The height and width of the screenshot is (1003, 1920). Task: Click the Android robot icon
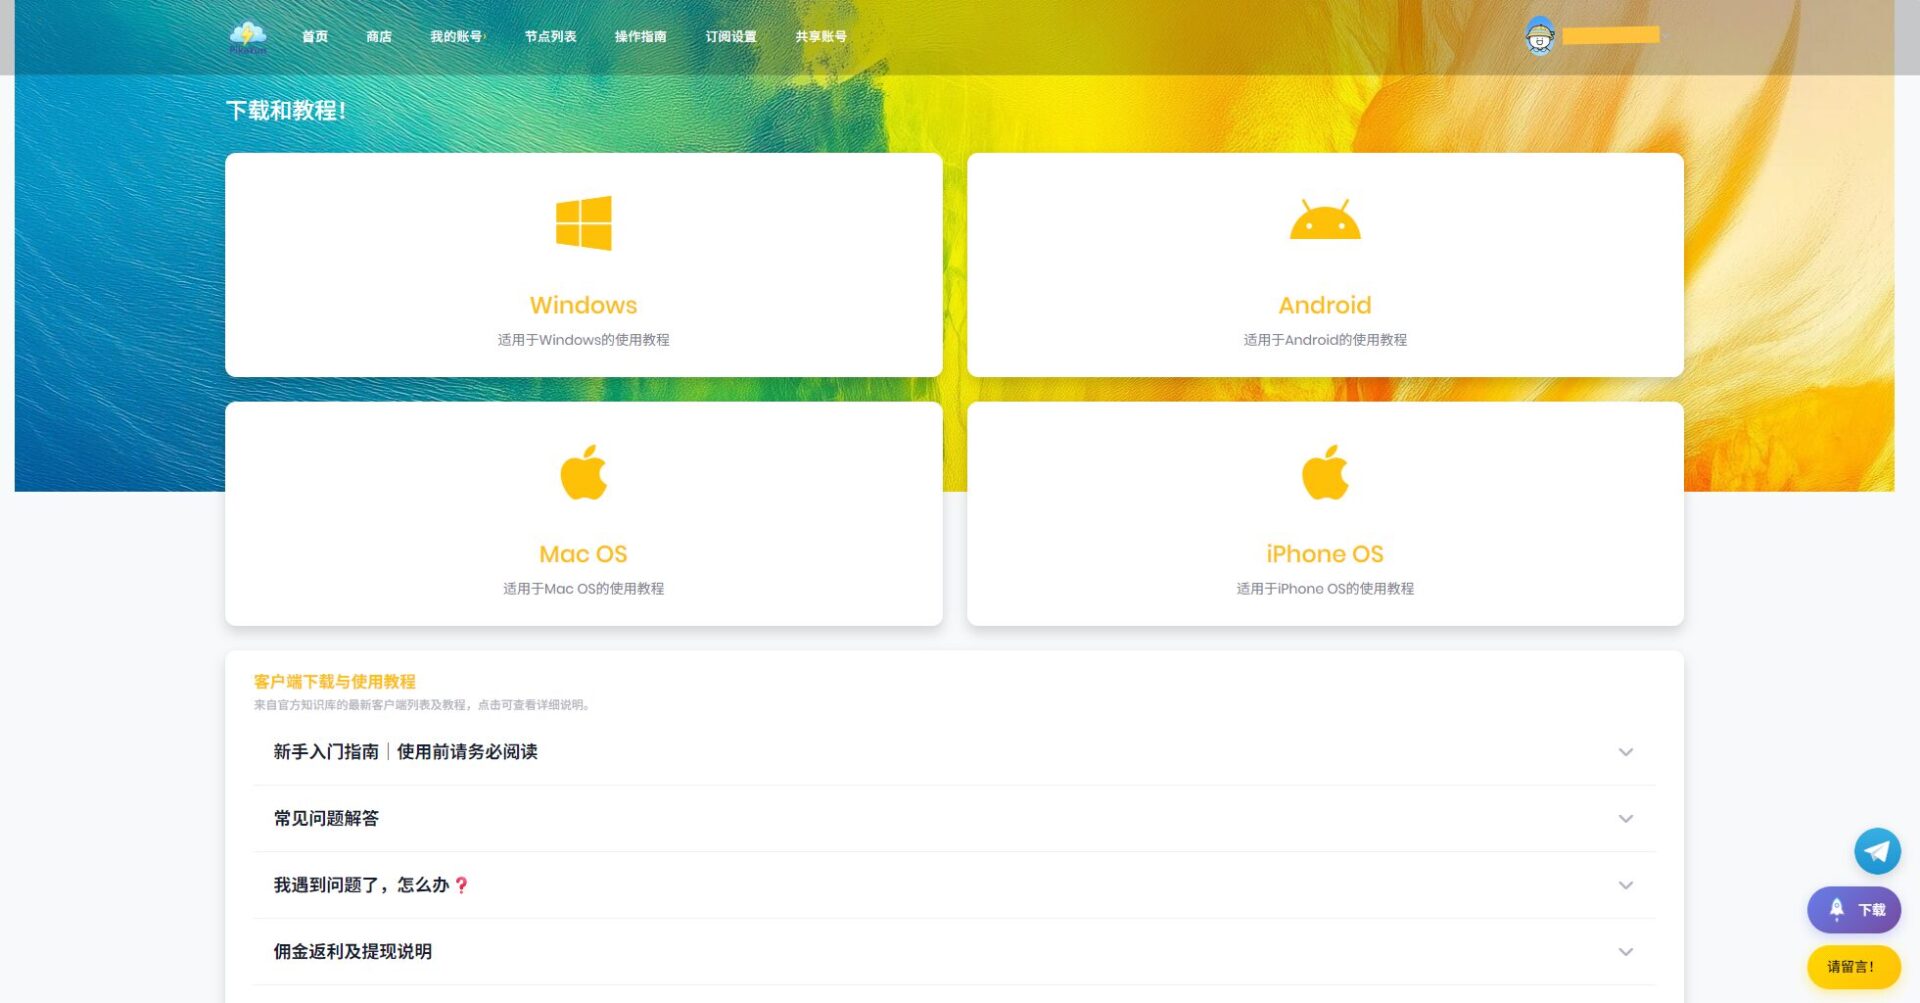click(x=1324, y=220)
